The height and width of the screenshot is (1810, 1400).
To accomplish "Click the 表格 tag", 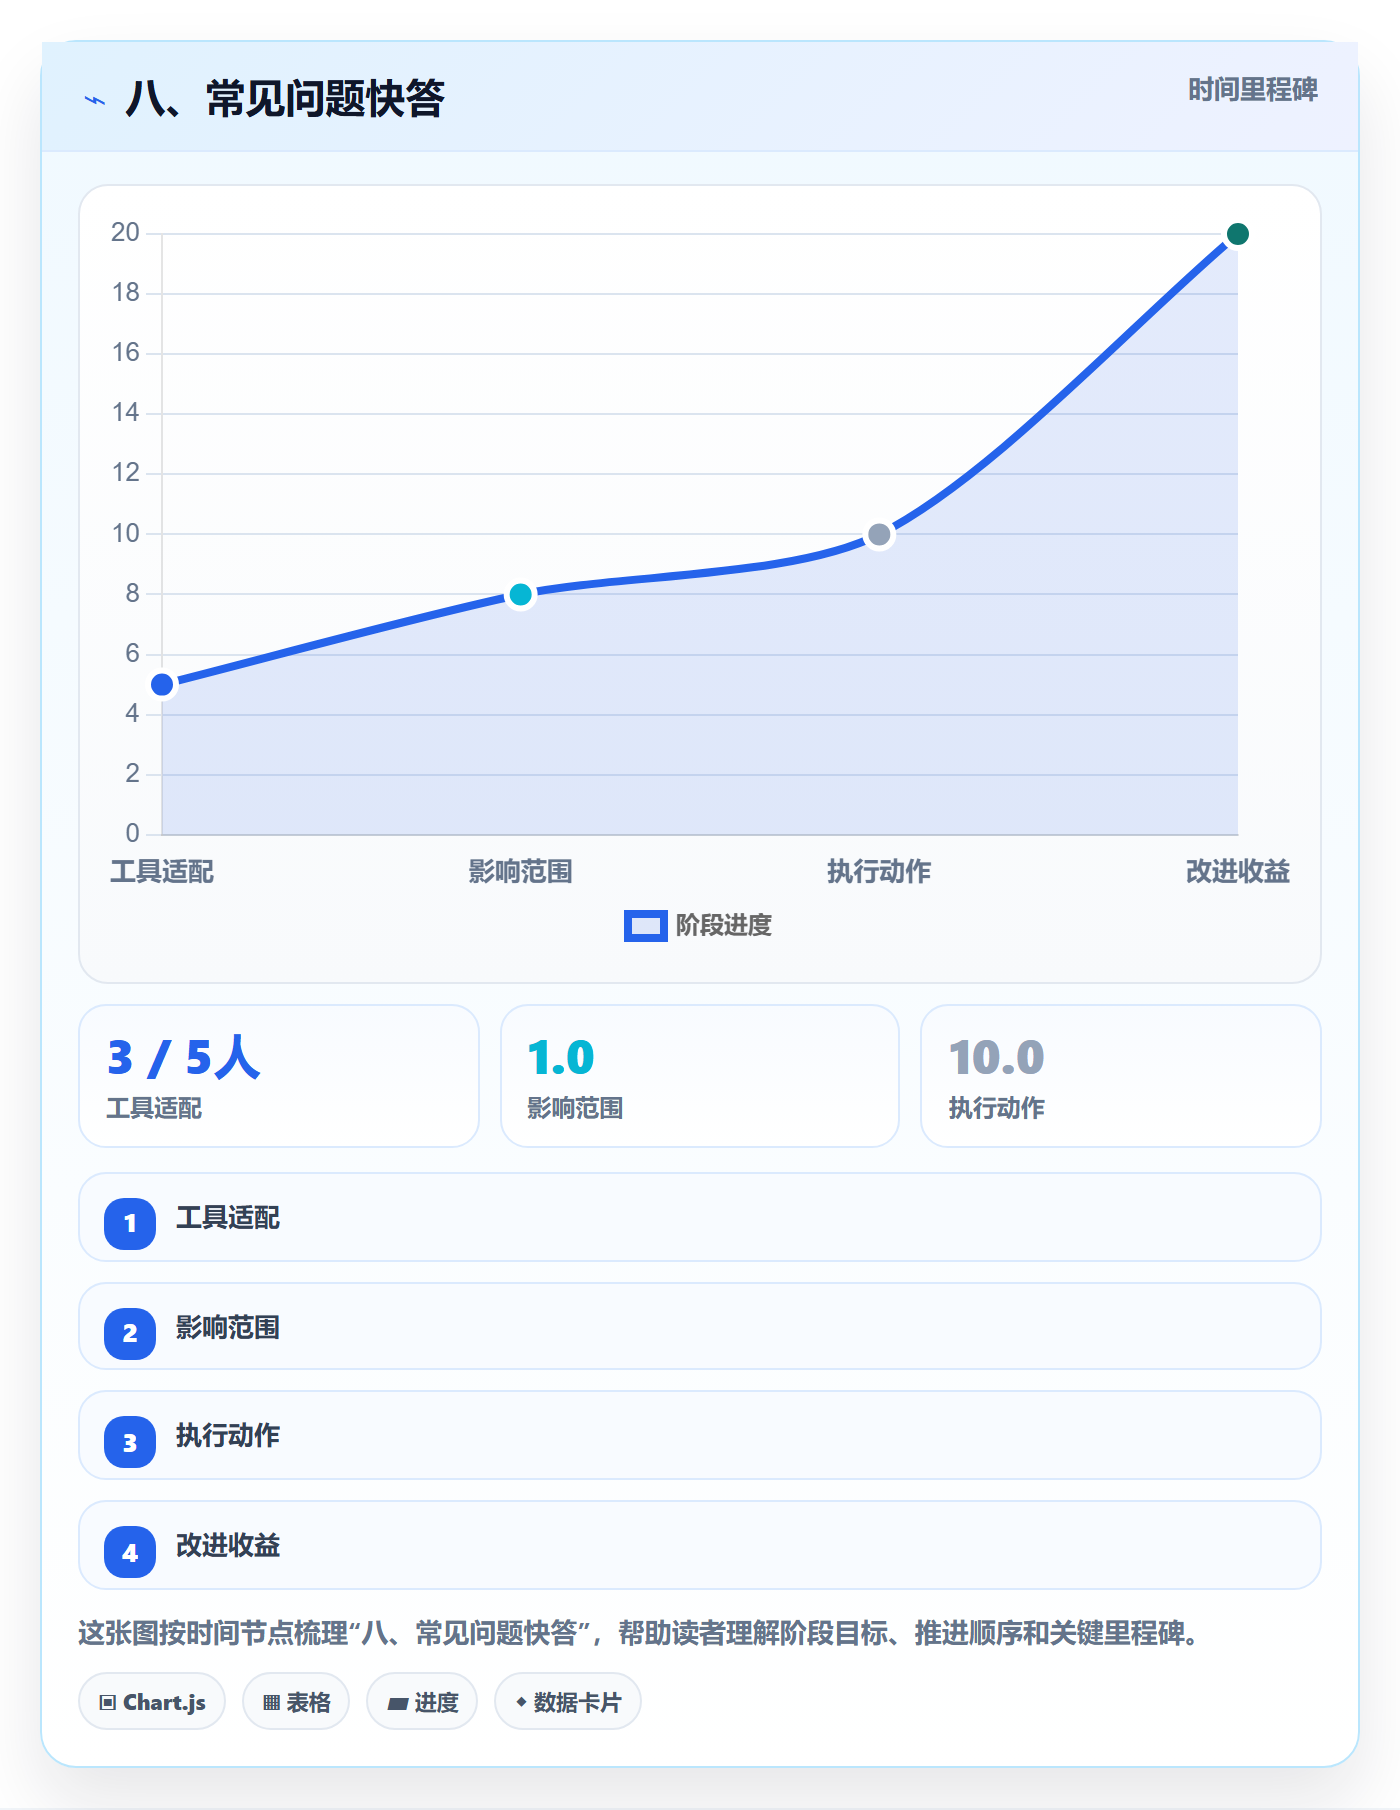I will 296,1701.
